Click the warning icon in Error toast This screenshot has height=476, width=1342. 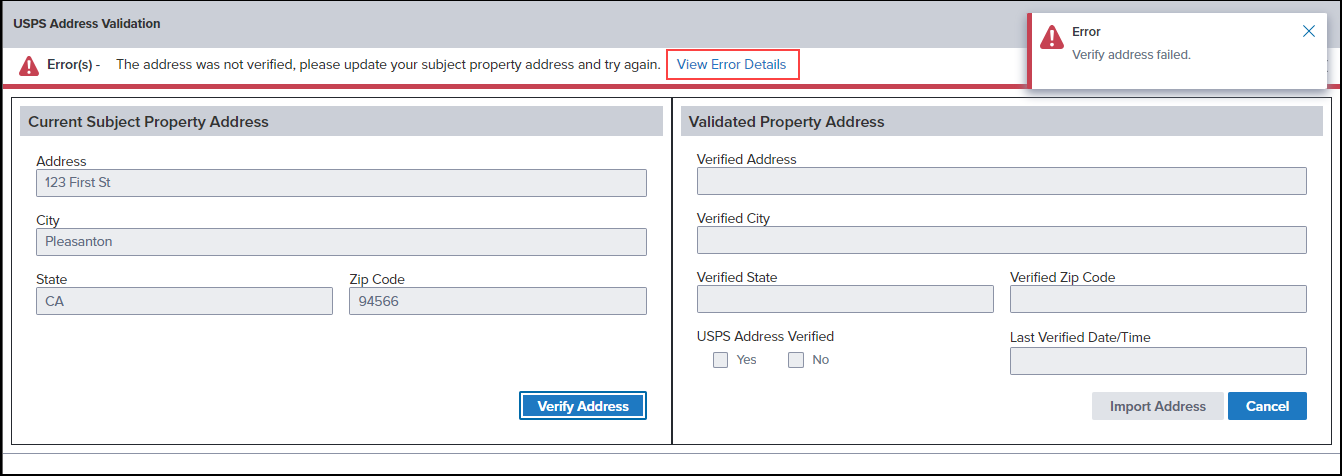1052,38
